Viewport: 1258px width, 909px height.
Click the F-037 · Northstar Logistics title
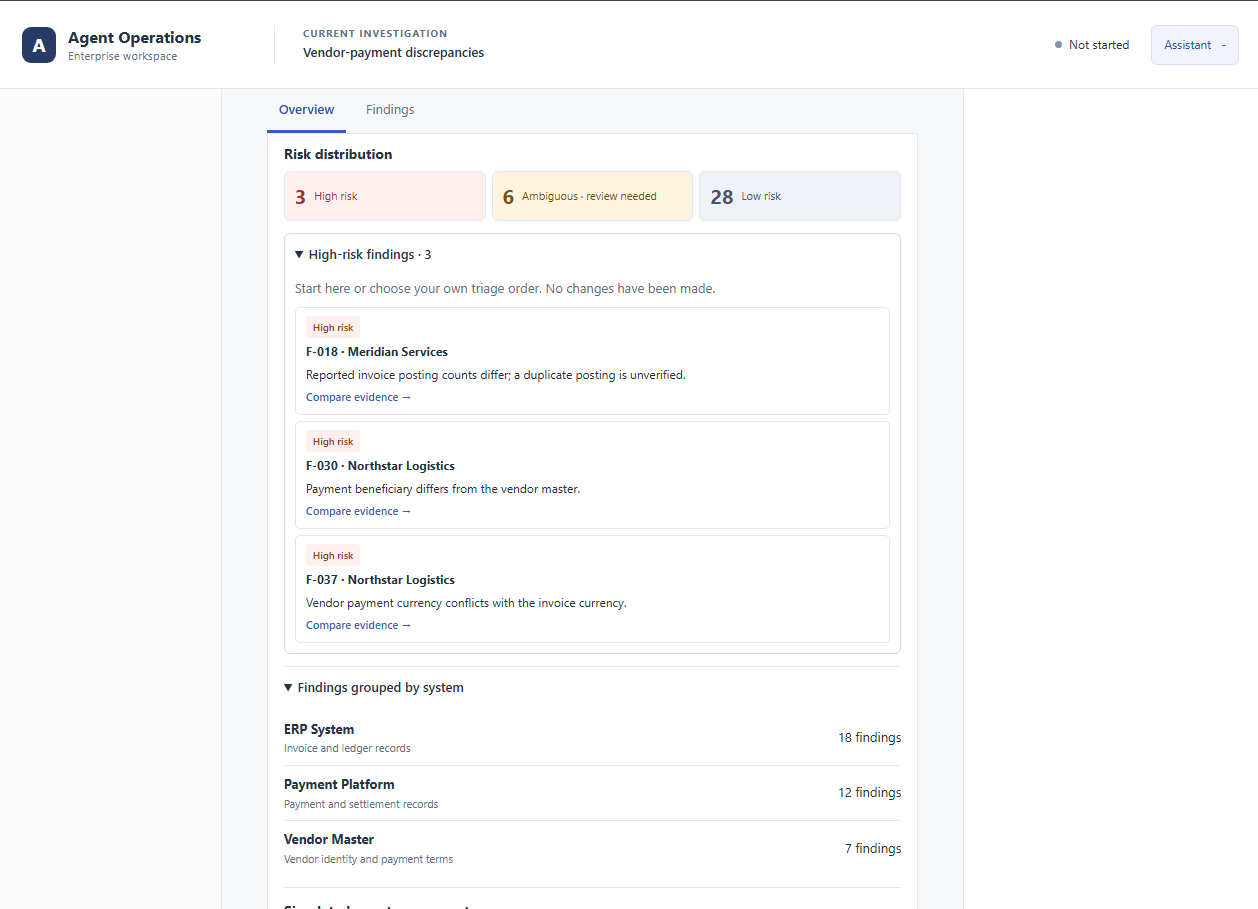380,580
